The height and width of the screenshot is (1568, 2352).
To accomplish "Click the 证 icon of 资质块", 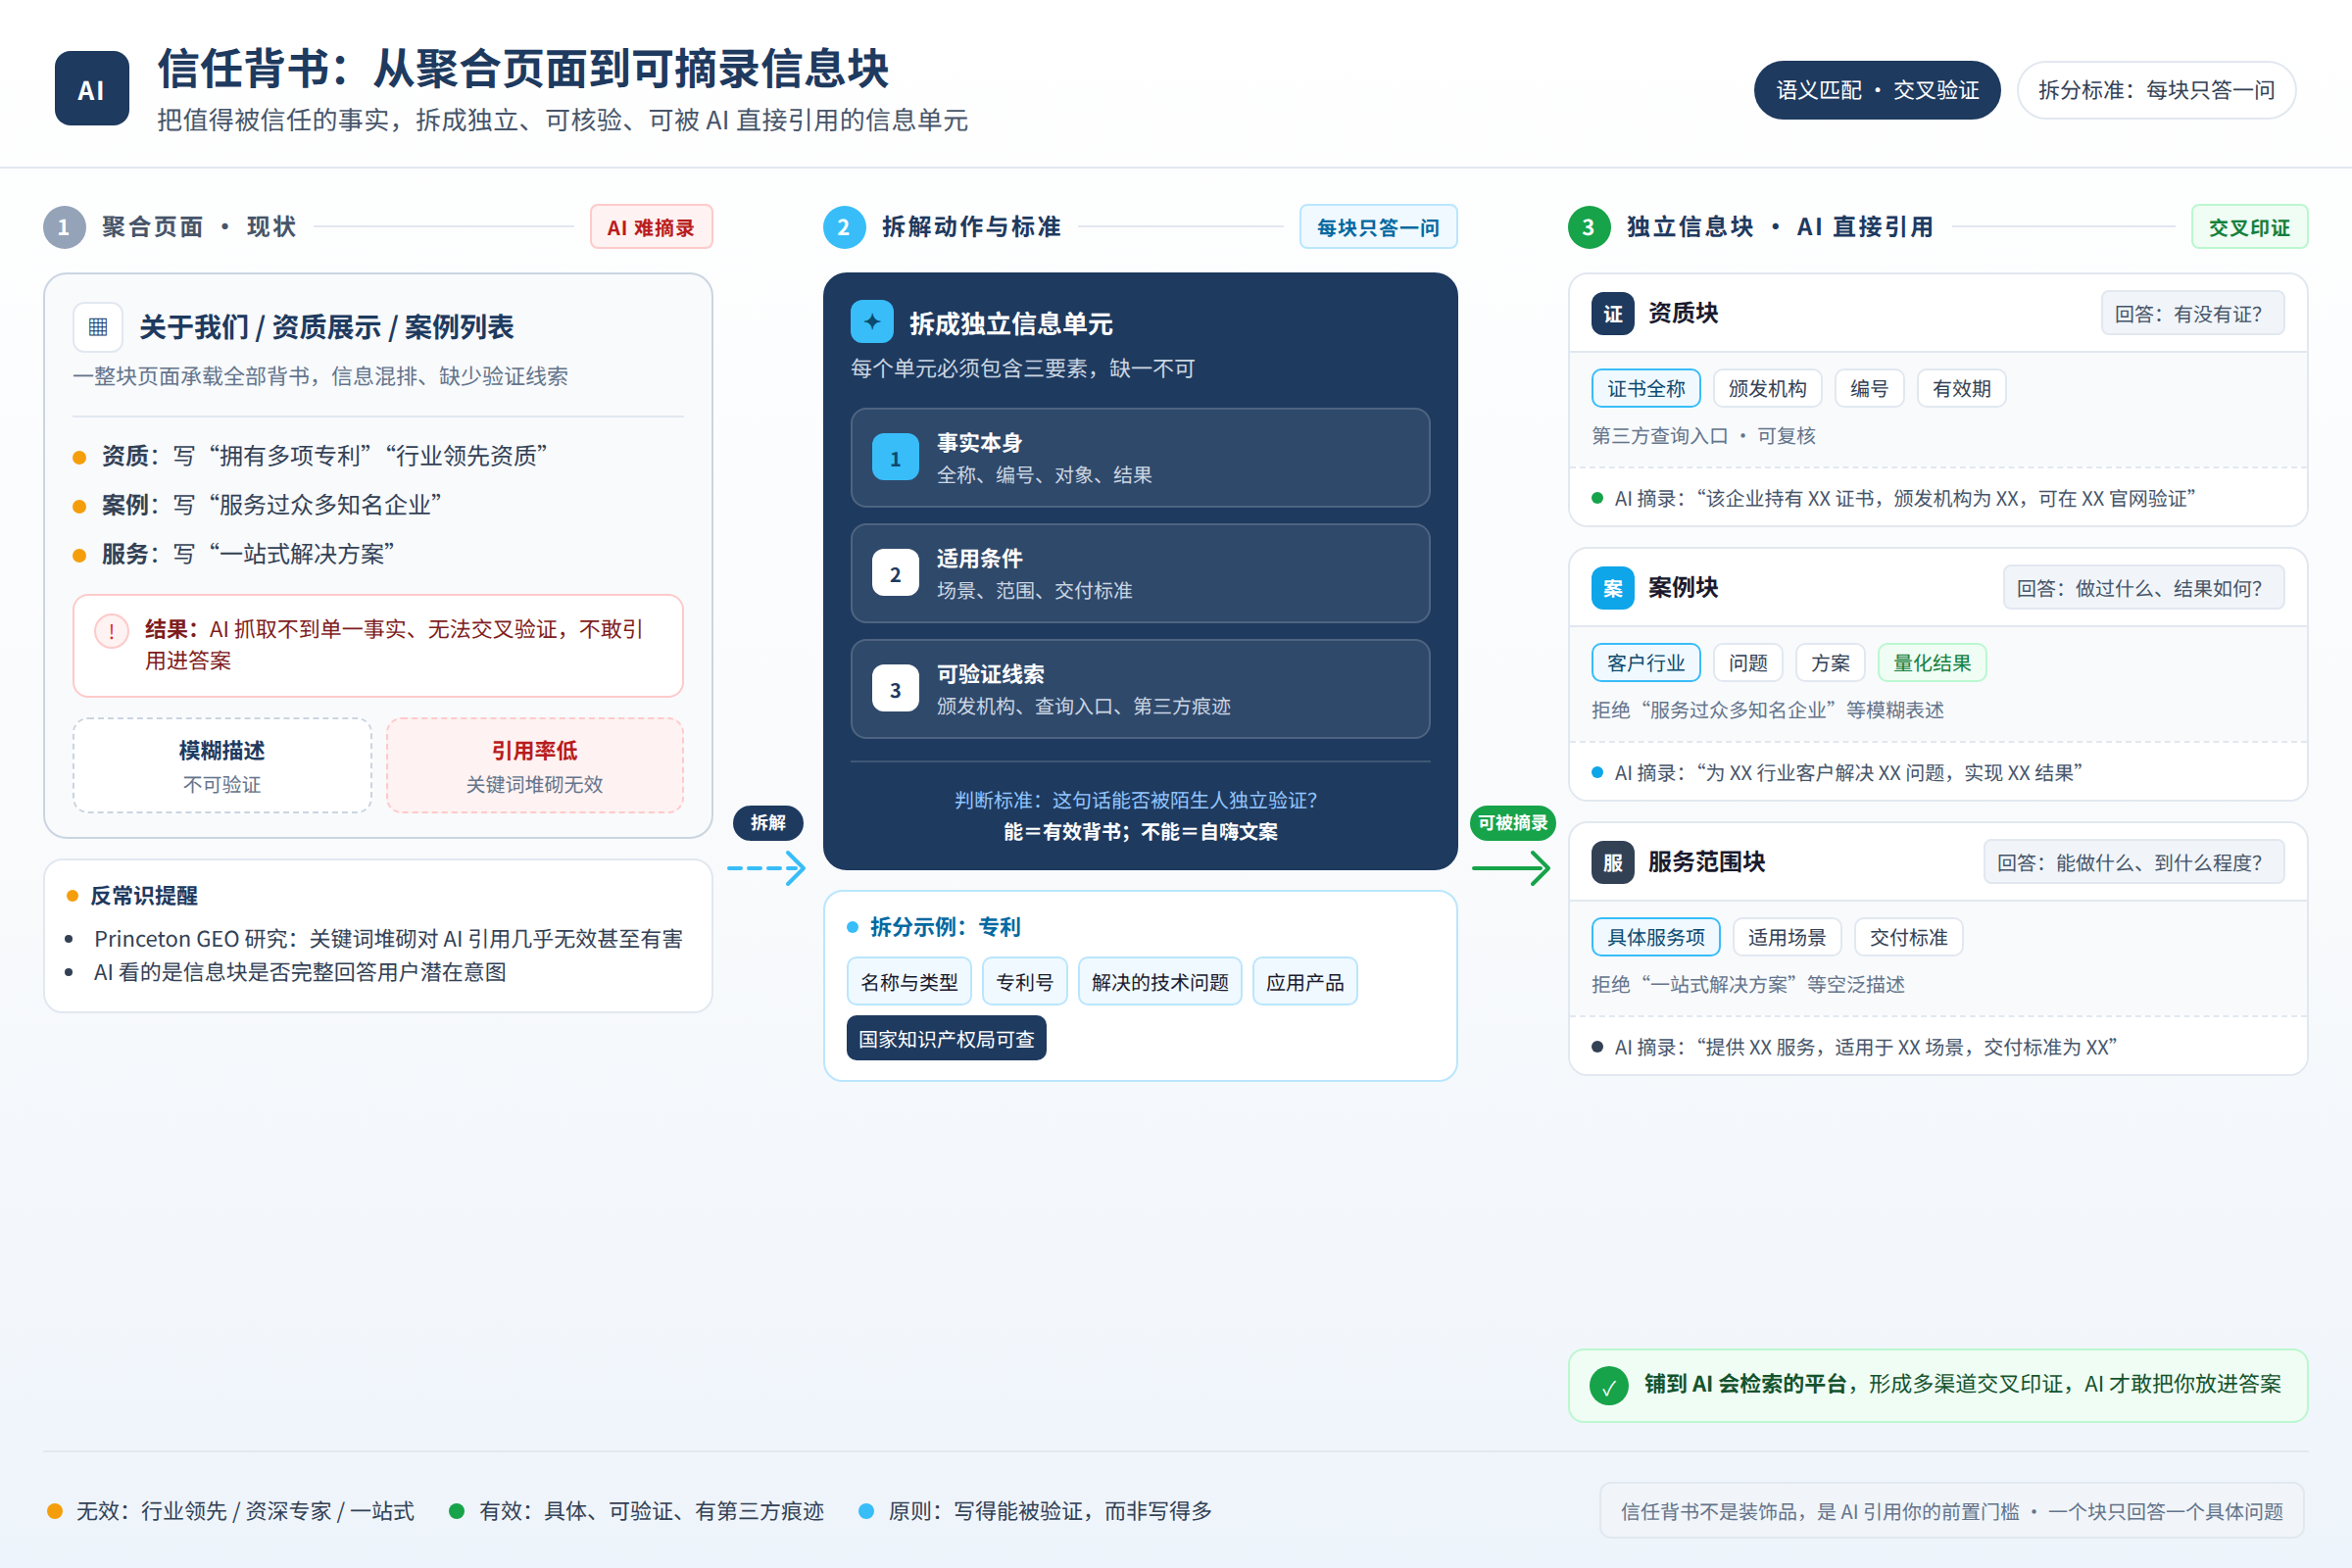I will point(1613,314).
